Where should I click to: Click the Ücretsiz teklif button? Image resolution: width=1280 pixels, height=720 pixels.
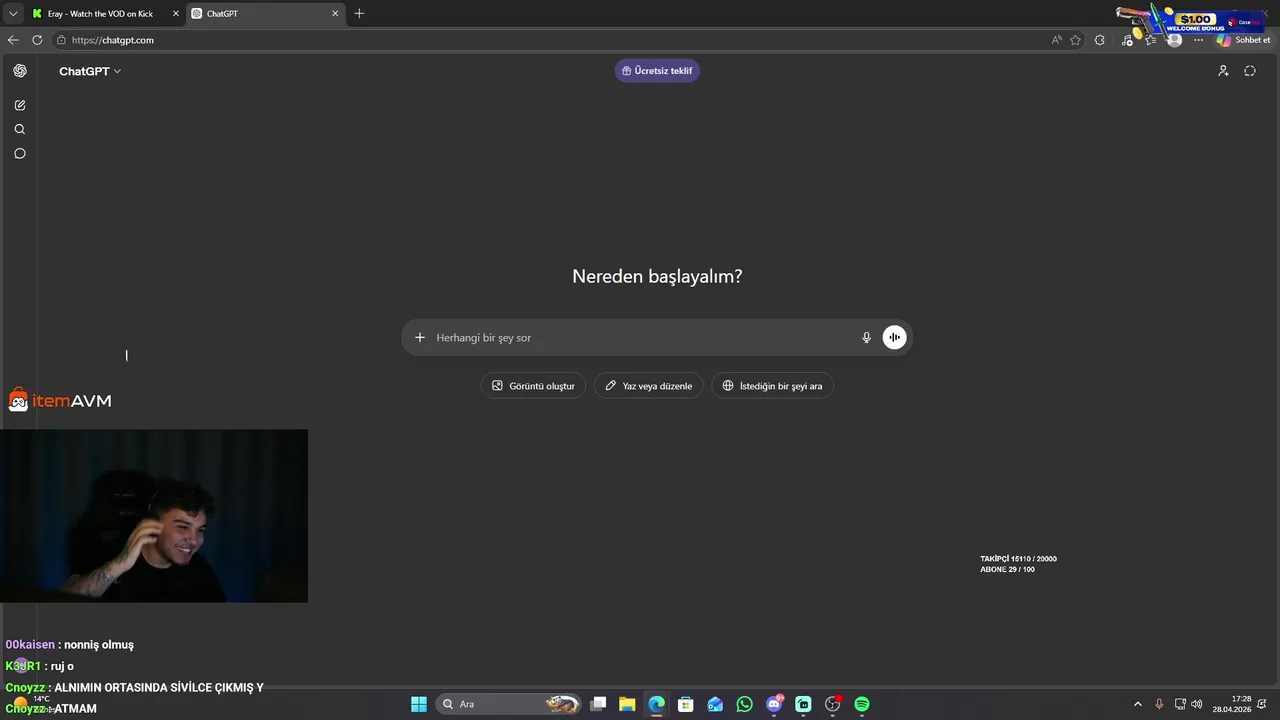click(x=657, y=71)
